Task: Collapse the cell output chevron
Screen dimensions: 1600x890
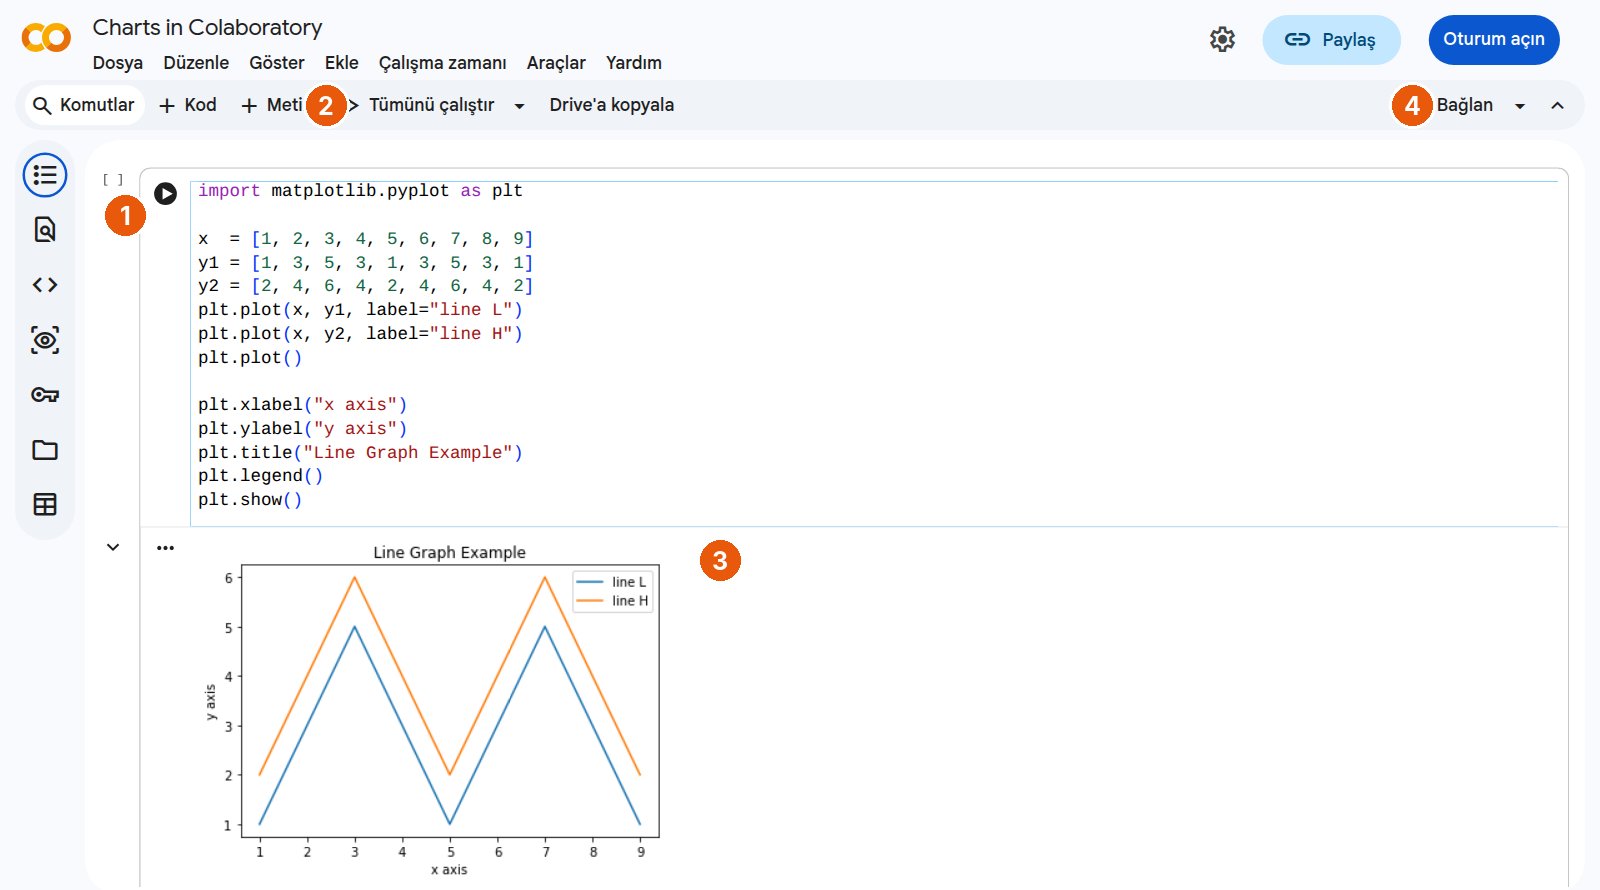Action: click(113, 547)
